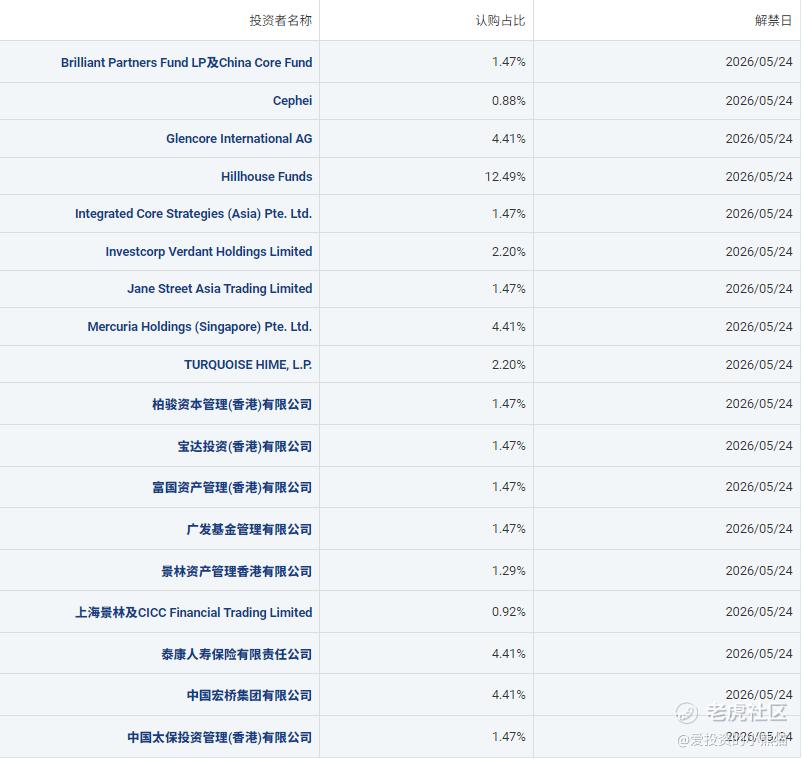Open Brilliant Partners Fund LP及China Core Fund link
This screenshot has height=759, width=803.
click(186, 62)
